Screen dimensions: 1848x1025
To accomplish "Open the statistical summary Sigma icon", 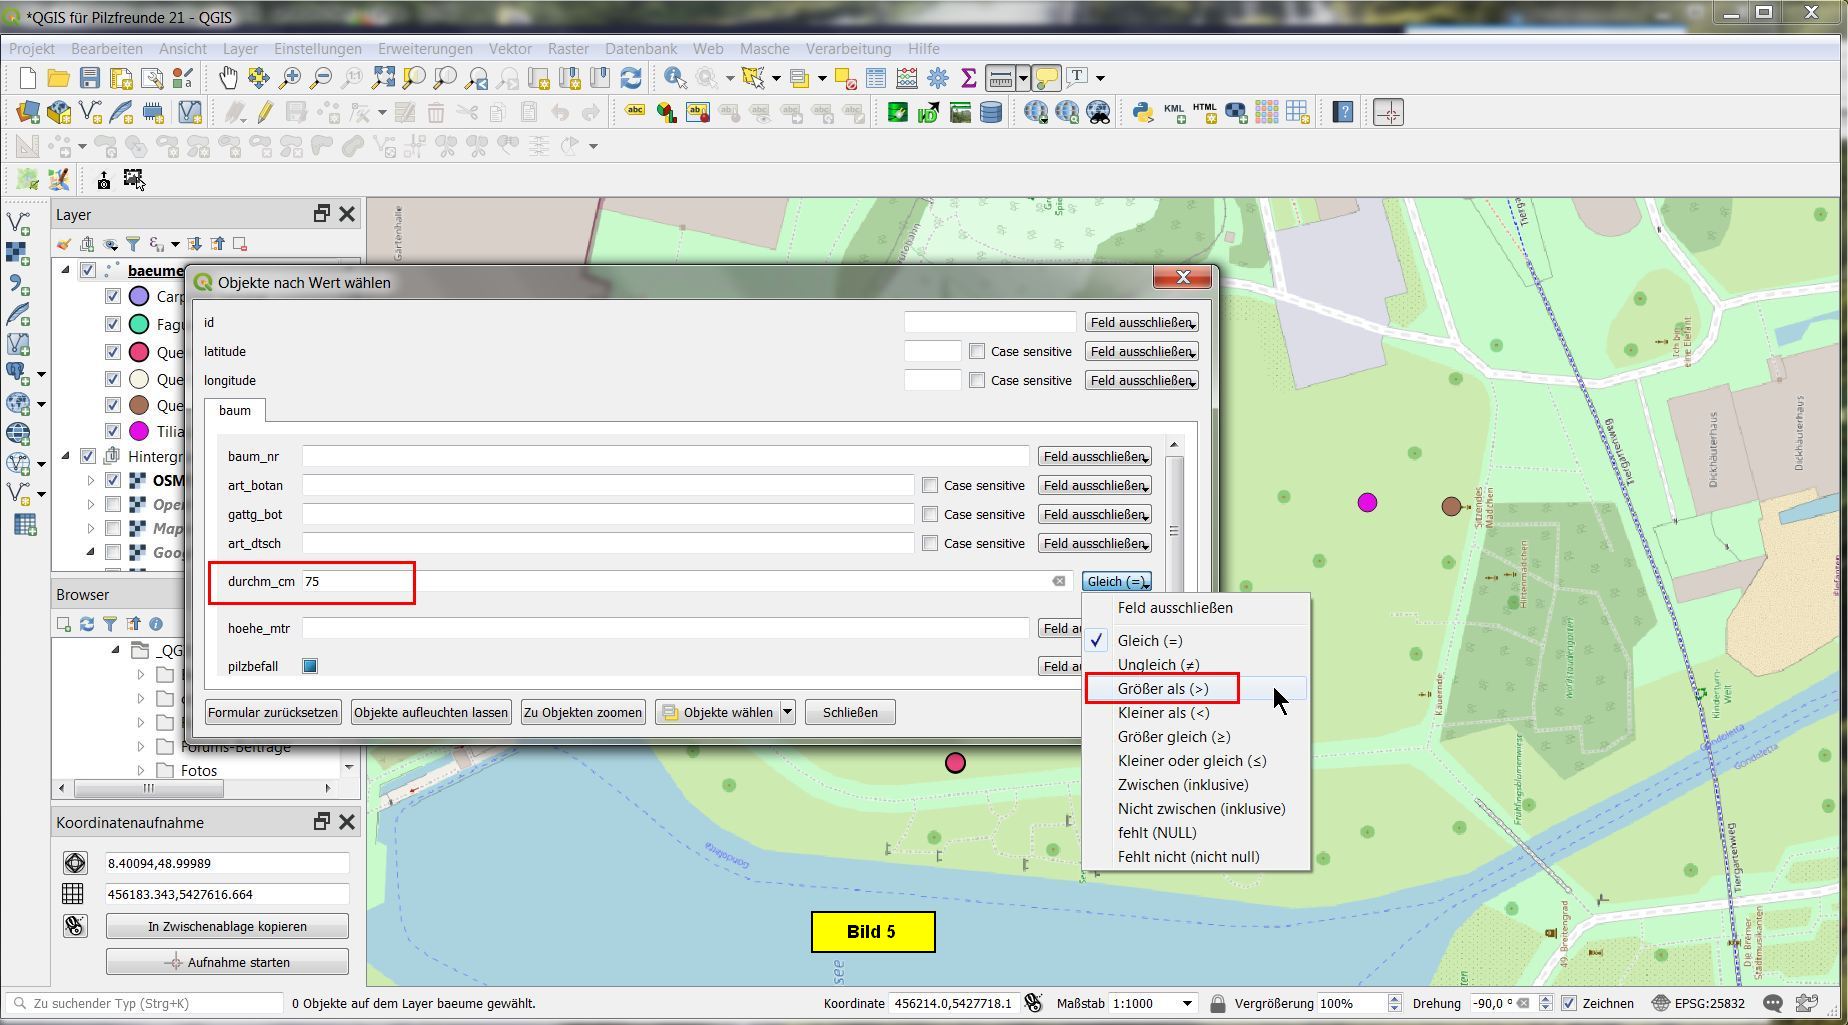I will [968, 78].
